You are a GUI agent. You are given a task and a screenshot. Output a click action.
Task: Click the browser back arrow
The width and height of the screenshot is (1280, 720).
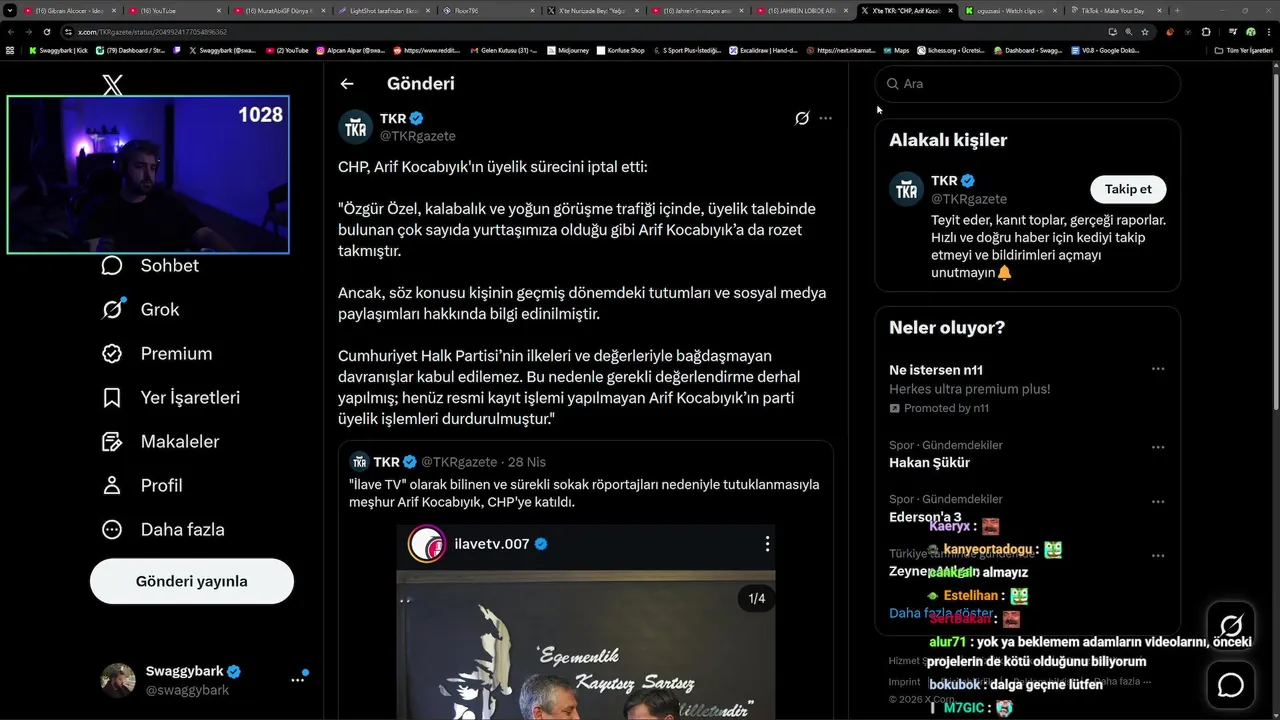(11, 32)
